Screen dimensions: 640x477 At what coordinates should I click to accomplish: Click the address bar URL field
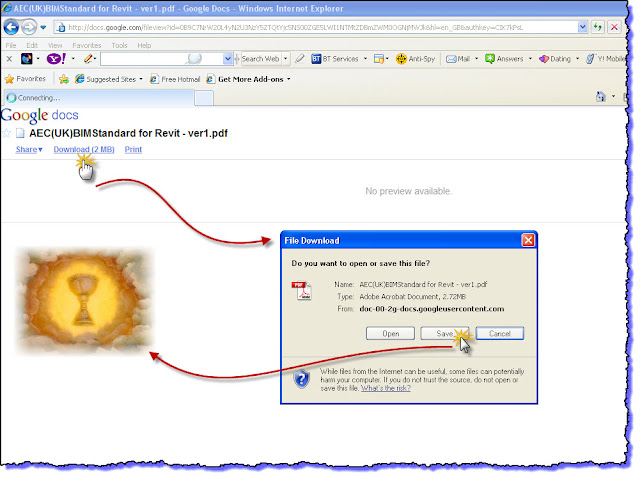pyautogui.click(x=316, y=27)
